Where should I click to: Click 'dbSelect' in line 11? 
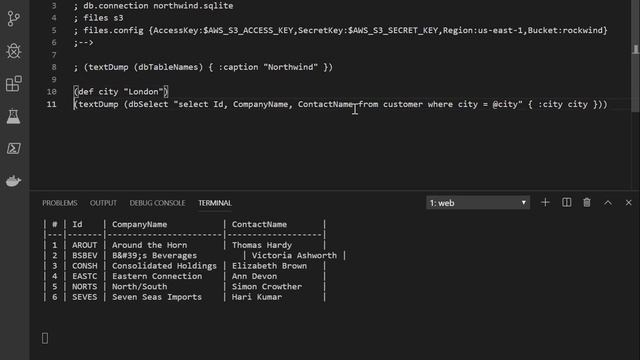coord(148,104)
